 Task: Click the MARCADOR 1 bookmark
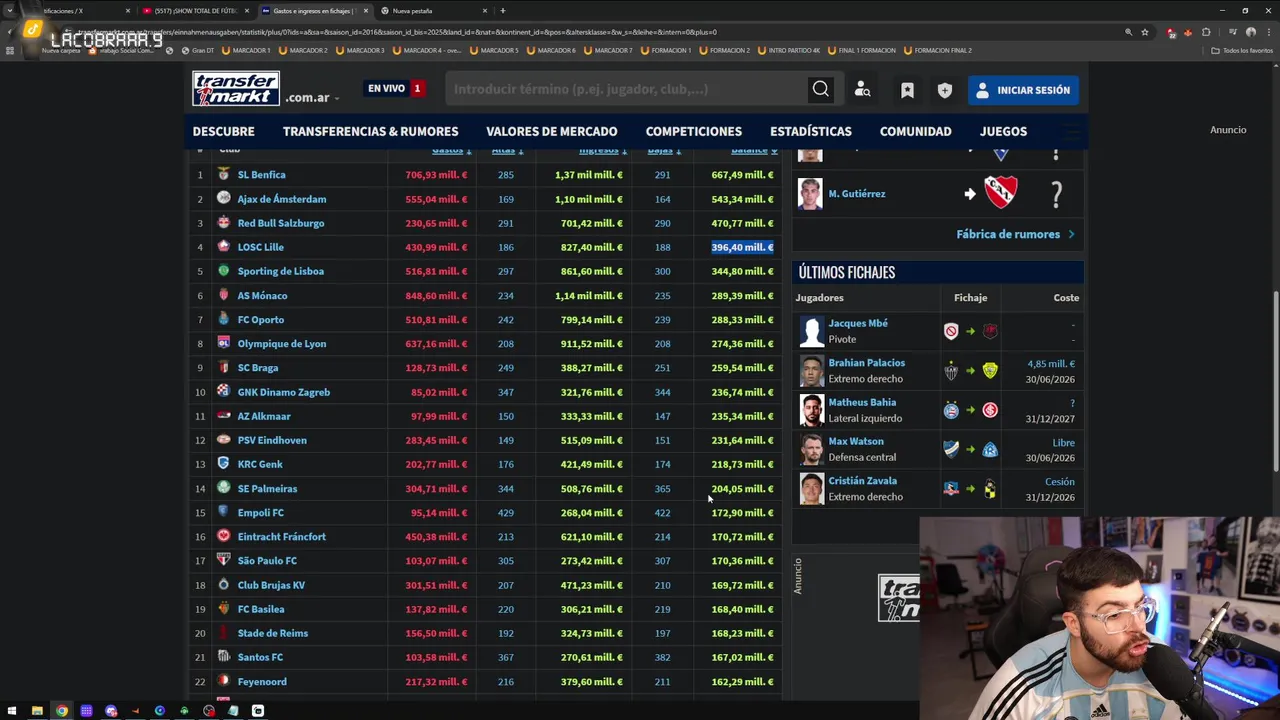[x=246, y=50]
